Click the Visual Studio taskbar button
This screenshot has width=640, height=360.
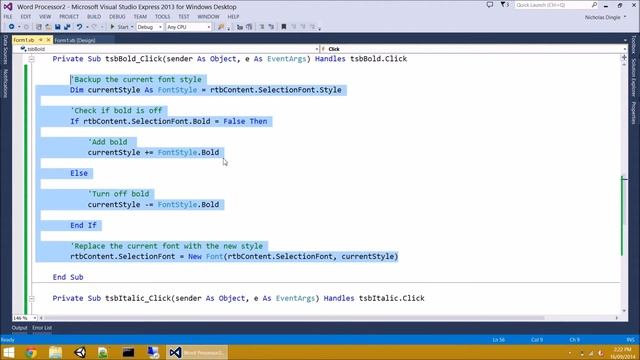[197, 352]
